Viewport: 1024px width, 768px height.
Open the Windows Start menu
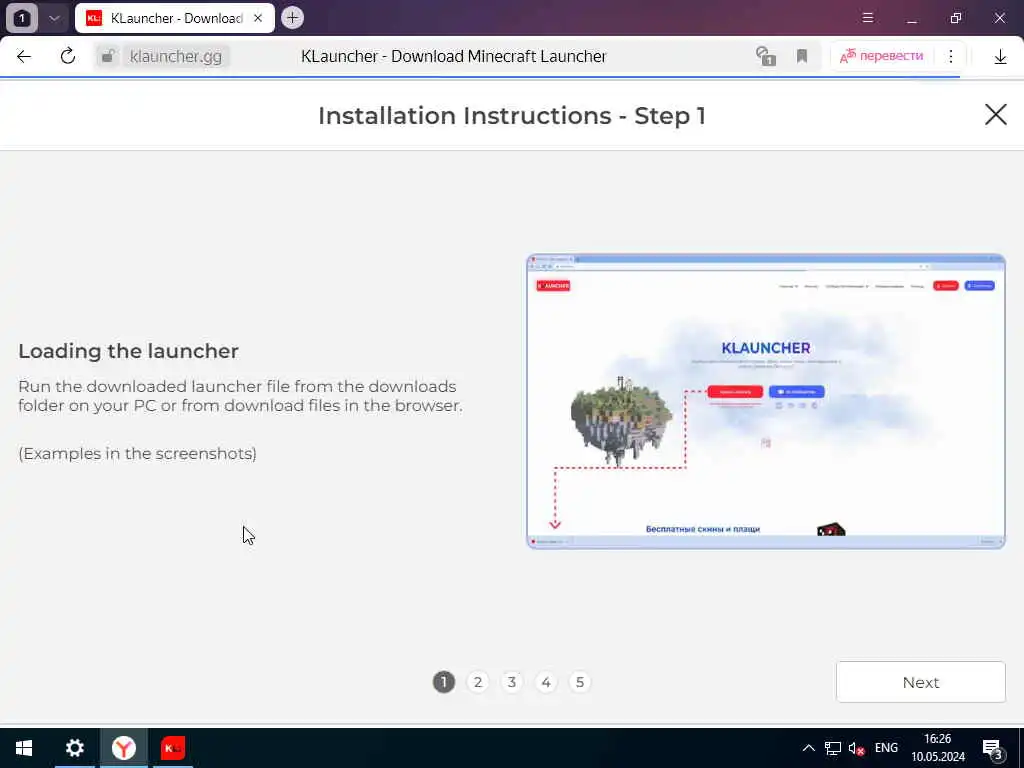(24, 748)
